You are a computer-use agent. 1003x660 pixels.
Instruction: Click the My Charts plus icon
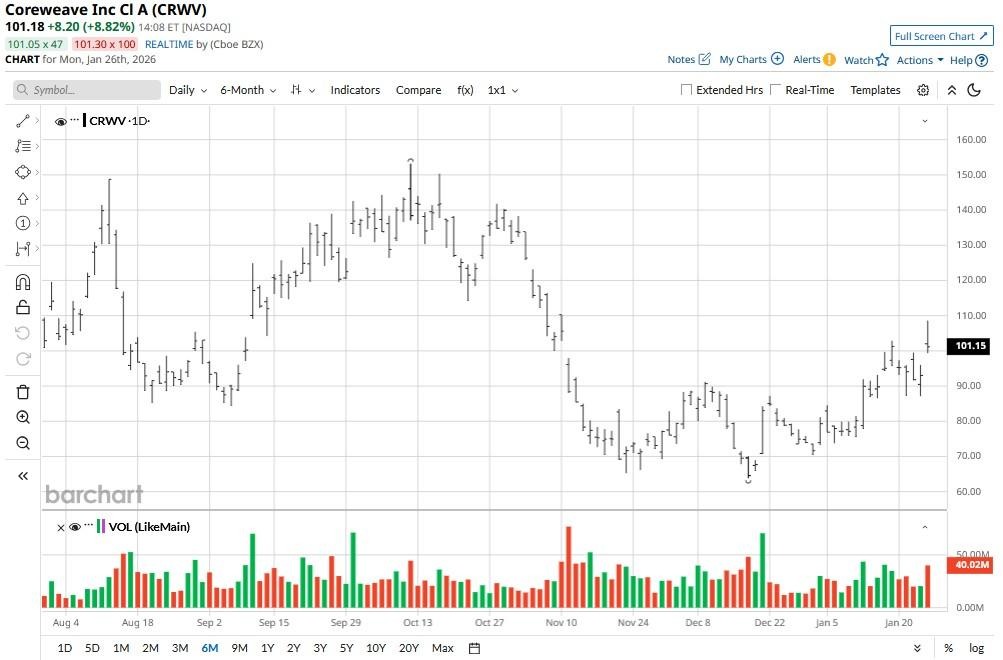point(777,59)
